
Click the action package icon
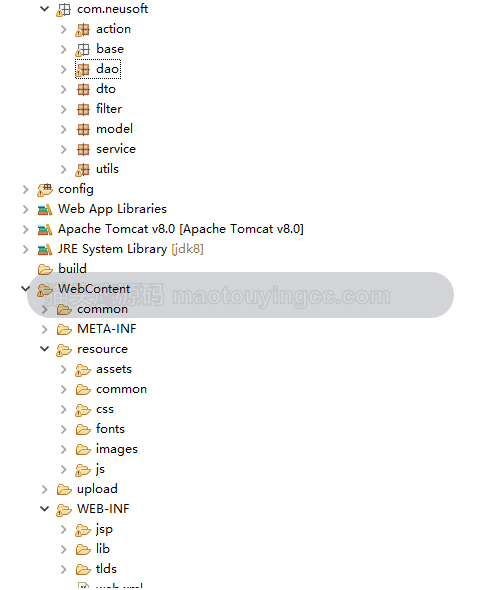tap(83, 30)
